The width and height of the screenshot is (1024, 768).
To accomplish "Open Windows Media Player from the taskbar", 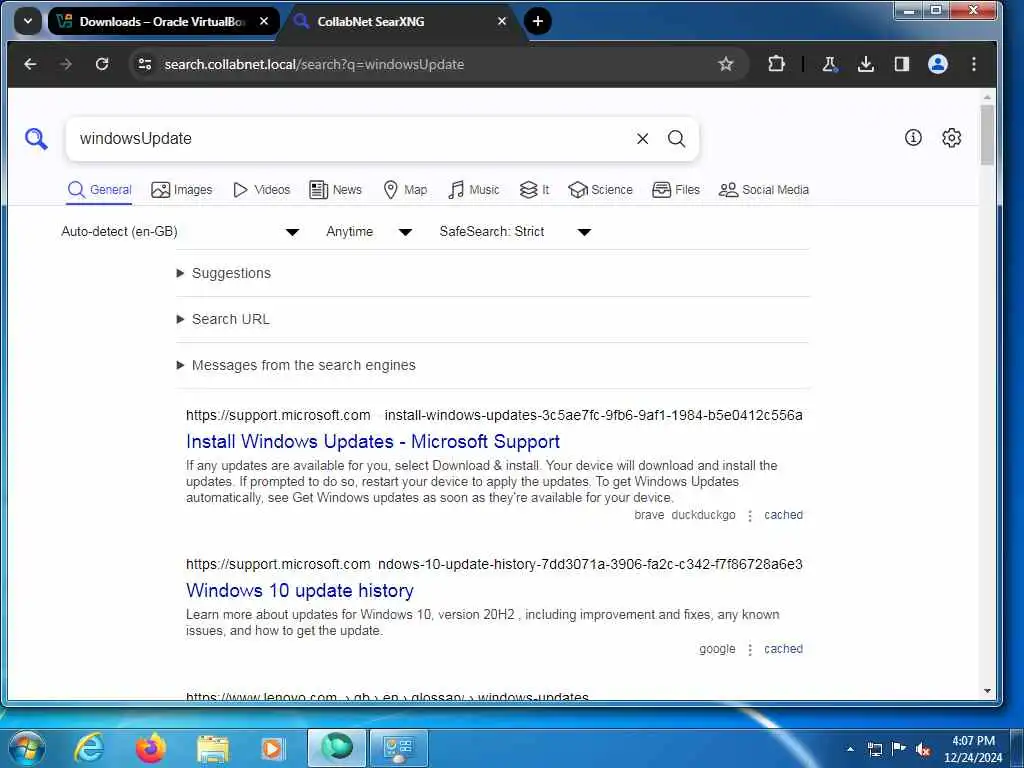I will [273, 749].
